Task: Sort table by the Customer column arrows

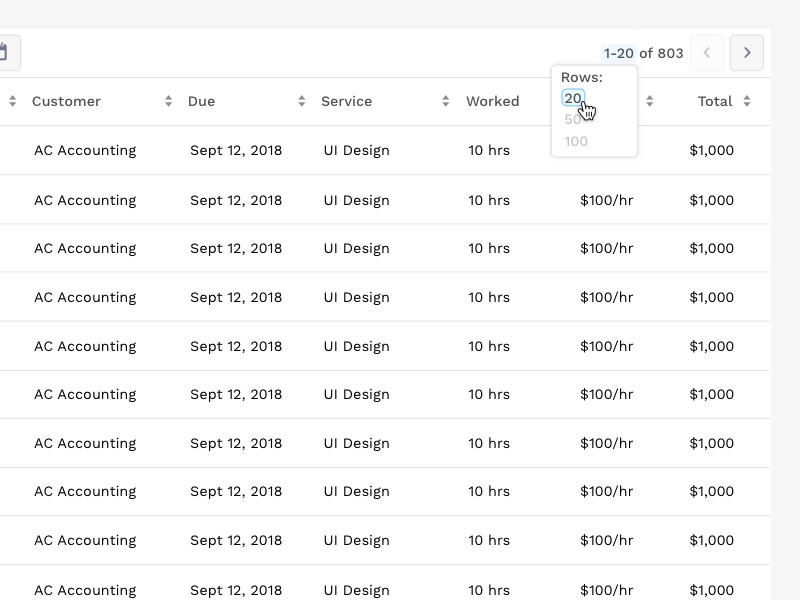Action: (x=168, y=101)
